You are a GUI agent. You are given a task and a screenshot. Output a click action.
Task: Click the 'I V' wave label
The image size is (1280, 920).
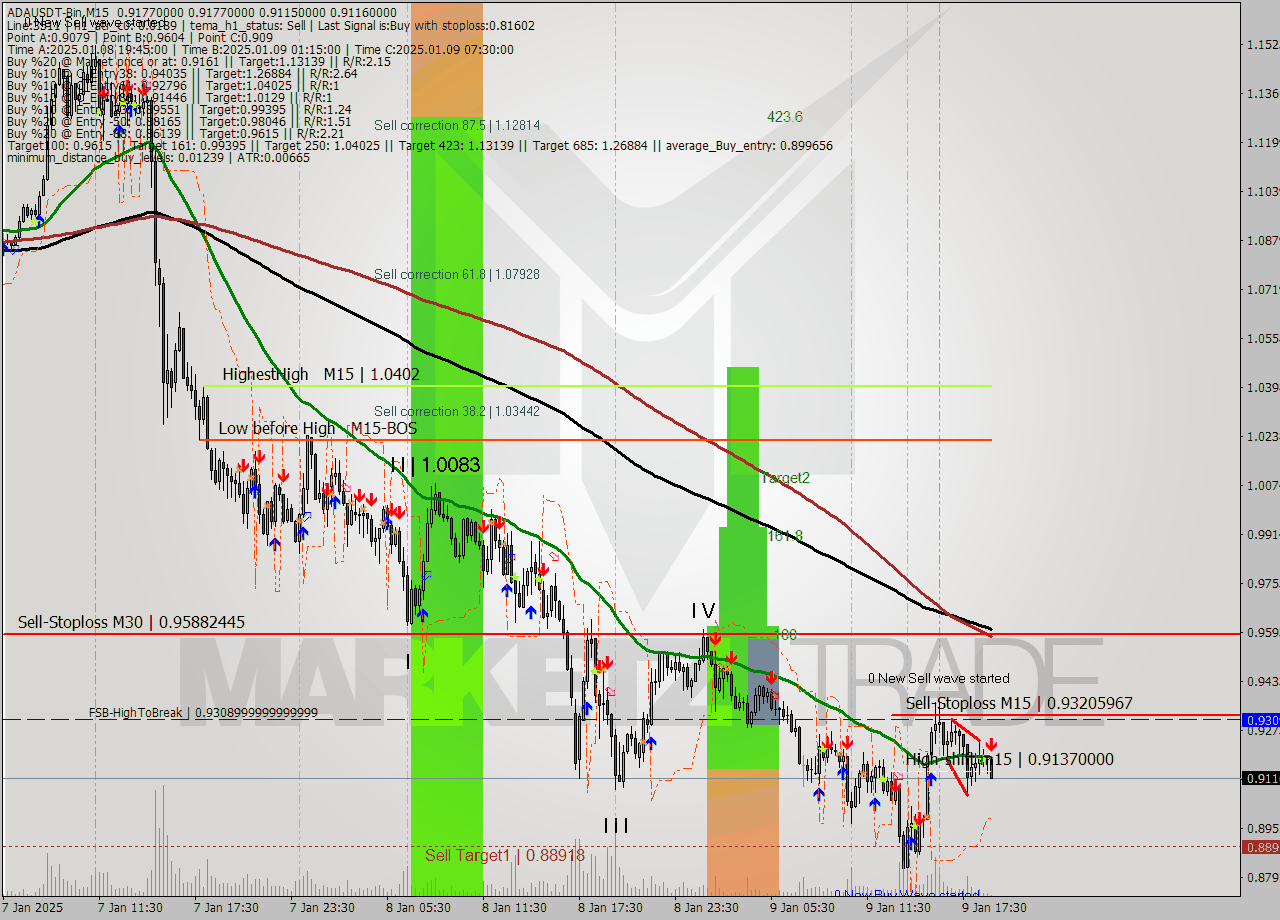[x=703, y=610]
